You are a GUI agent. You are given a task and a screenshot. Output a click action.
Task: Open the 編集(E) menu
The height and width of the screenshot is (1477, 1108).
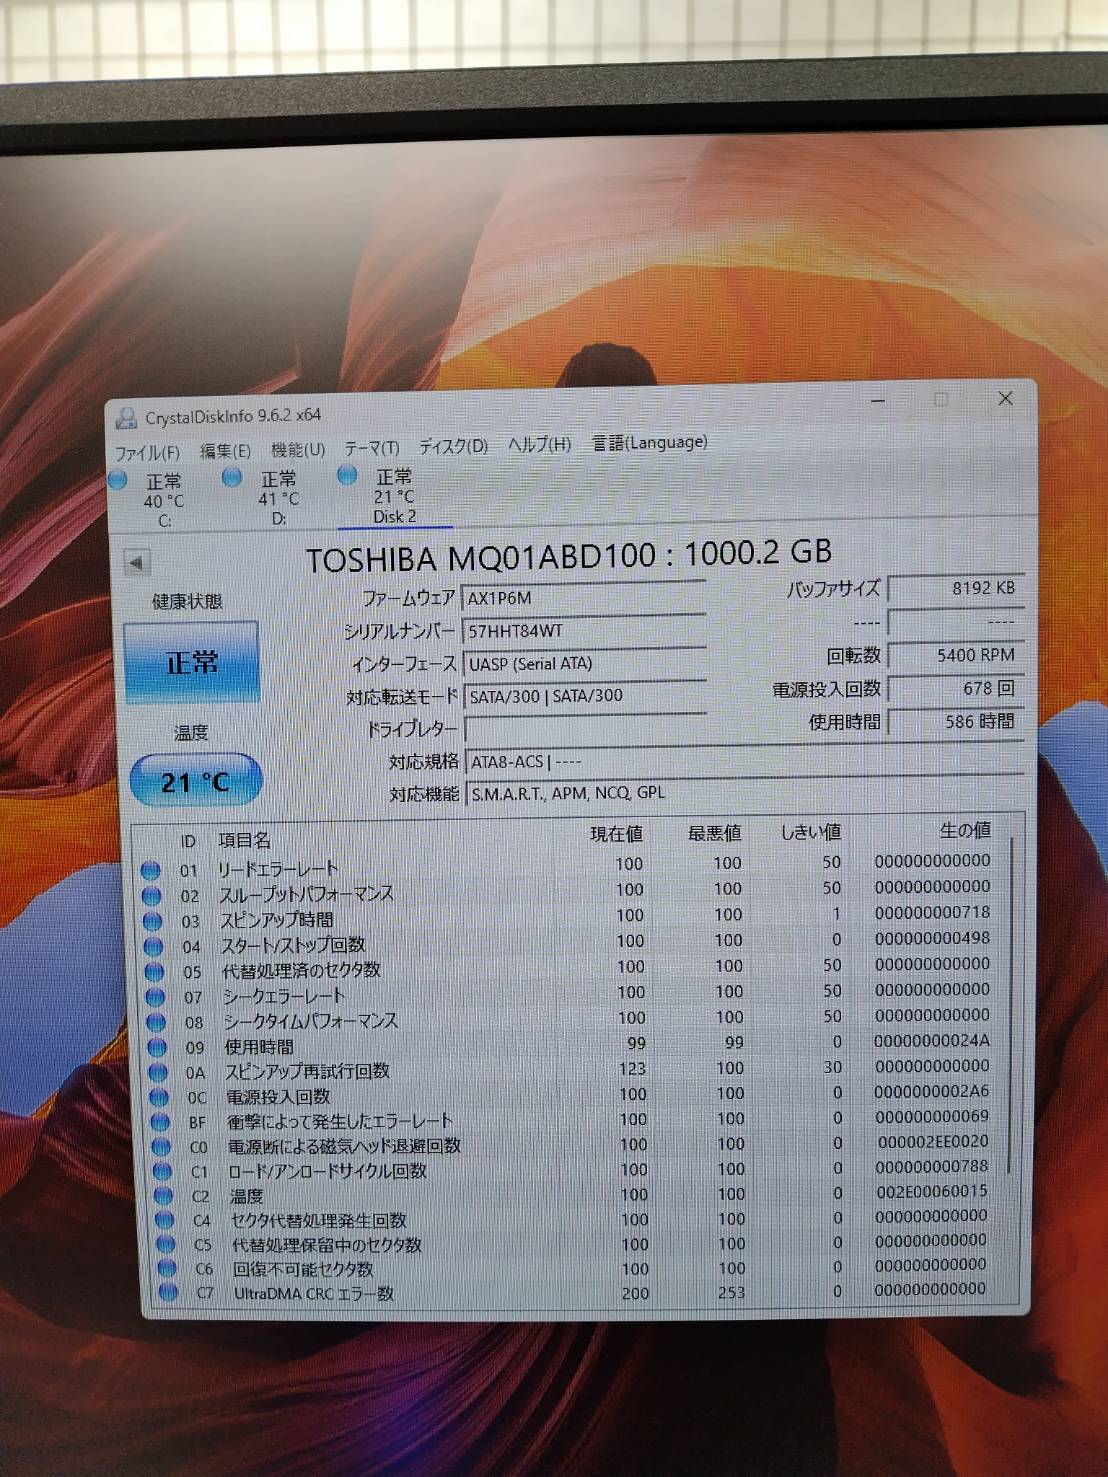pyautogui.click(x=225, y=451)
